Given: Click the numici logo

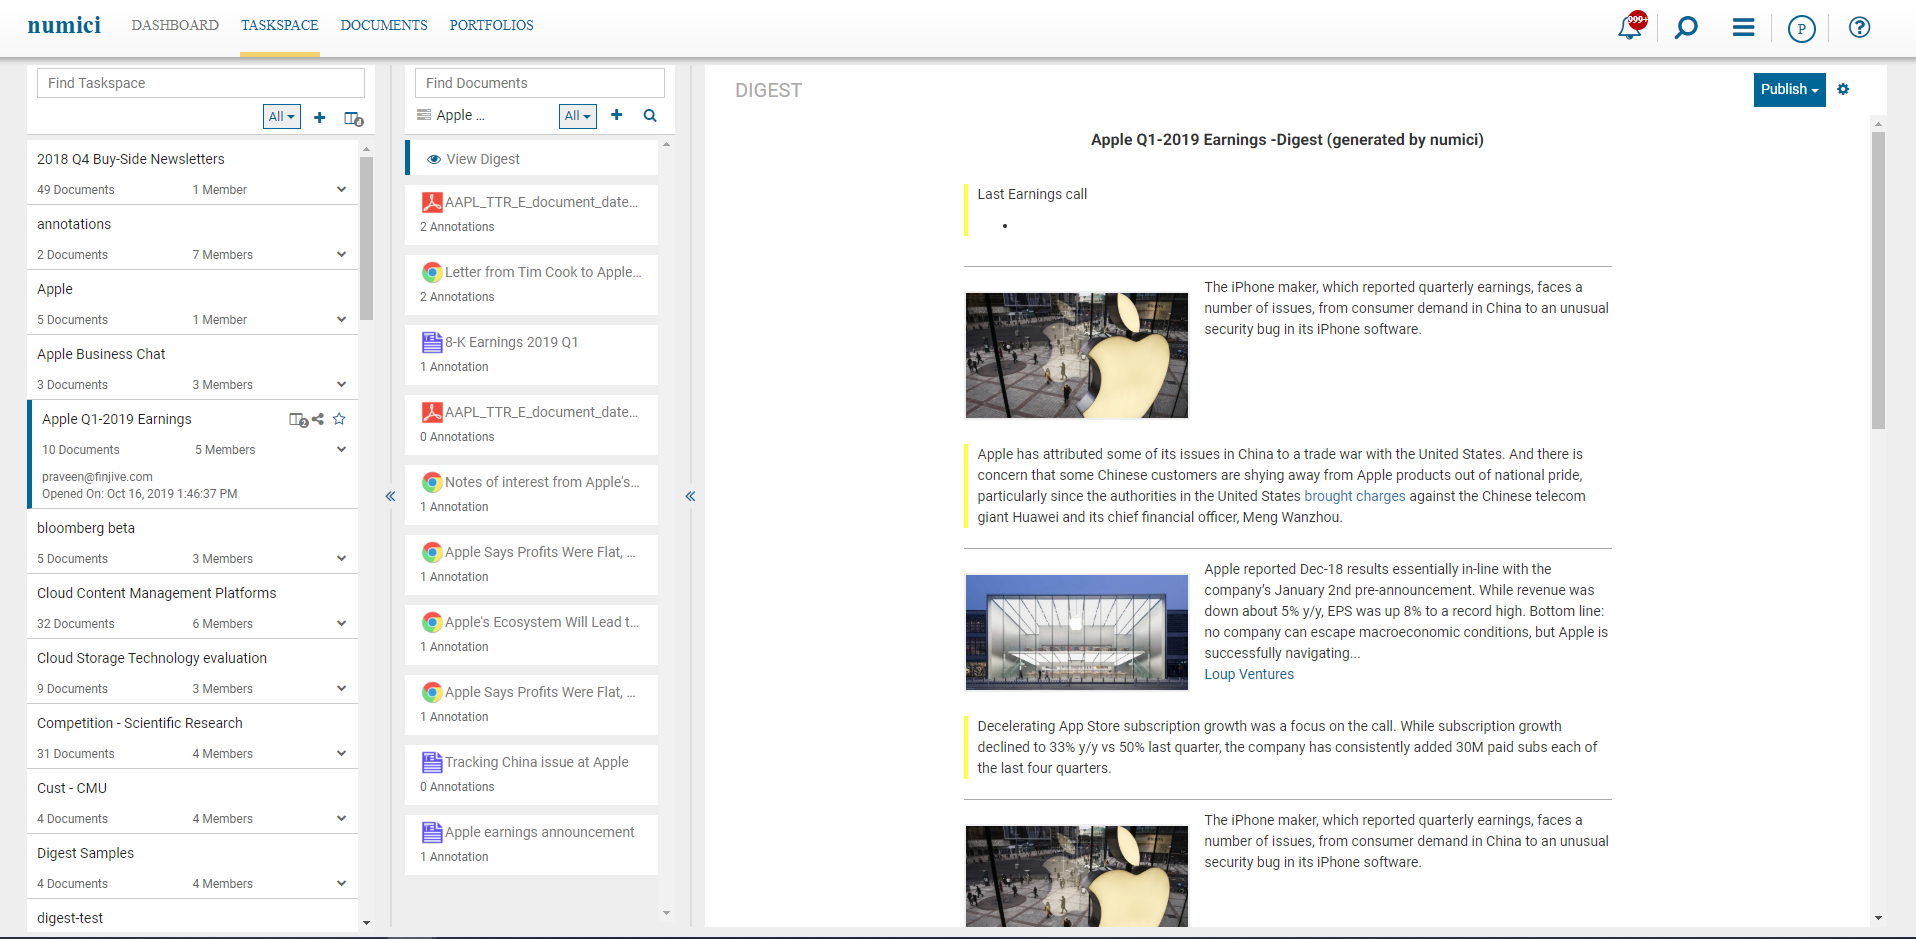Looking at the screenshot, I should point(64,25).
